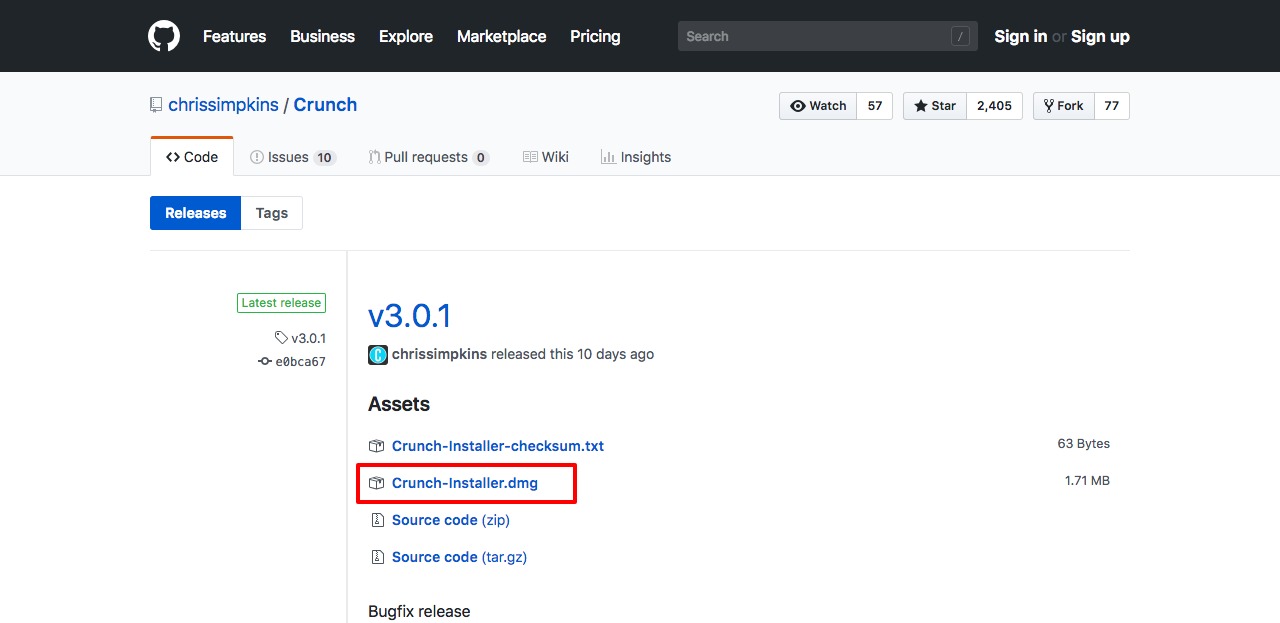The height and width of the screenshot is (623, 1280).
Task: Select the Releases view button
Action: pos(196,213)
